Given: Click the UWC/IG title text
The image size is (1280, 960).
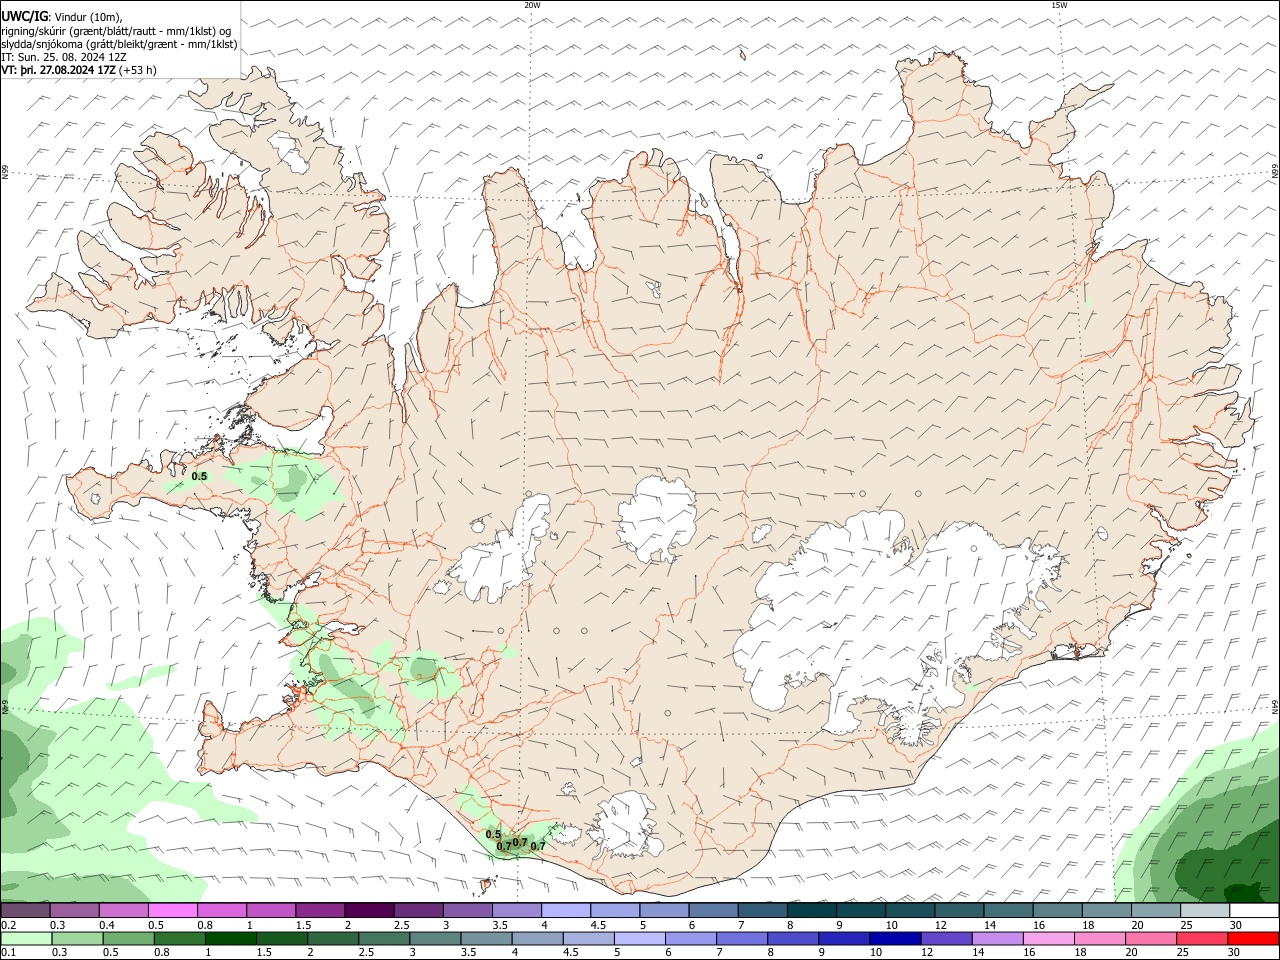Looking at the screenshot, I should [25, 17].
